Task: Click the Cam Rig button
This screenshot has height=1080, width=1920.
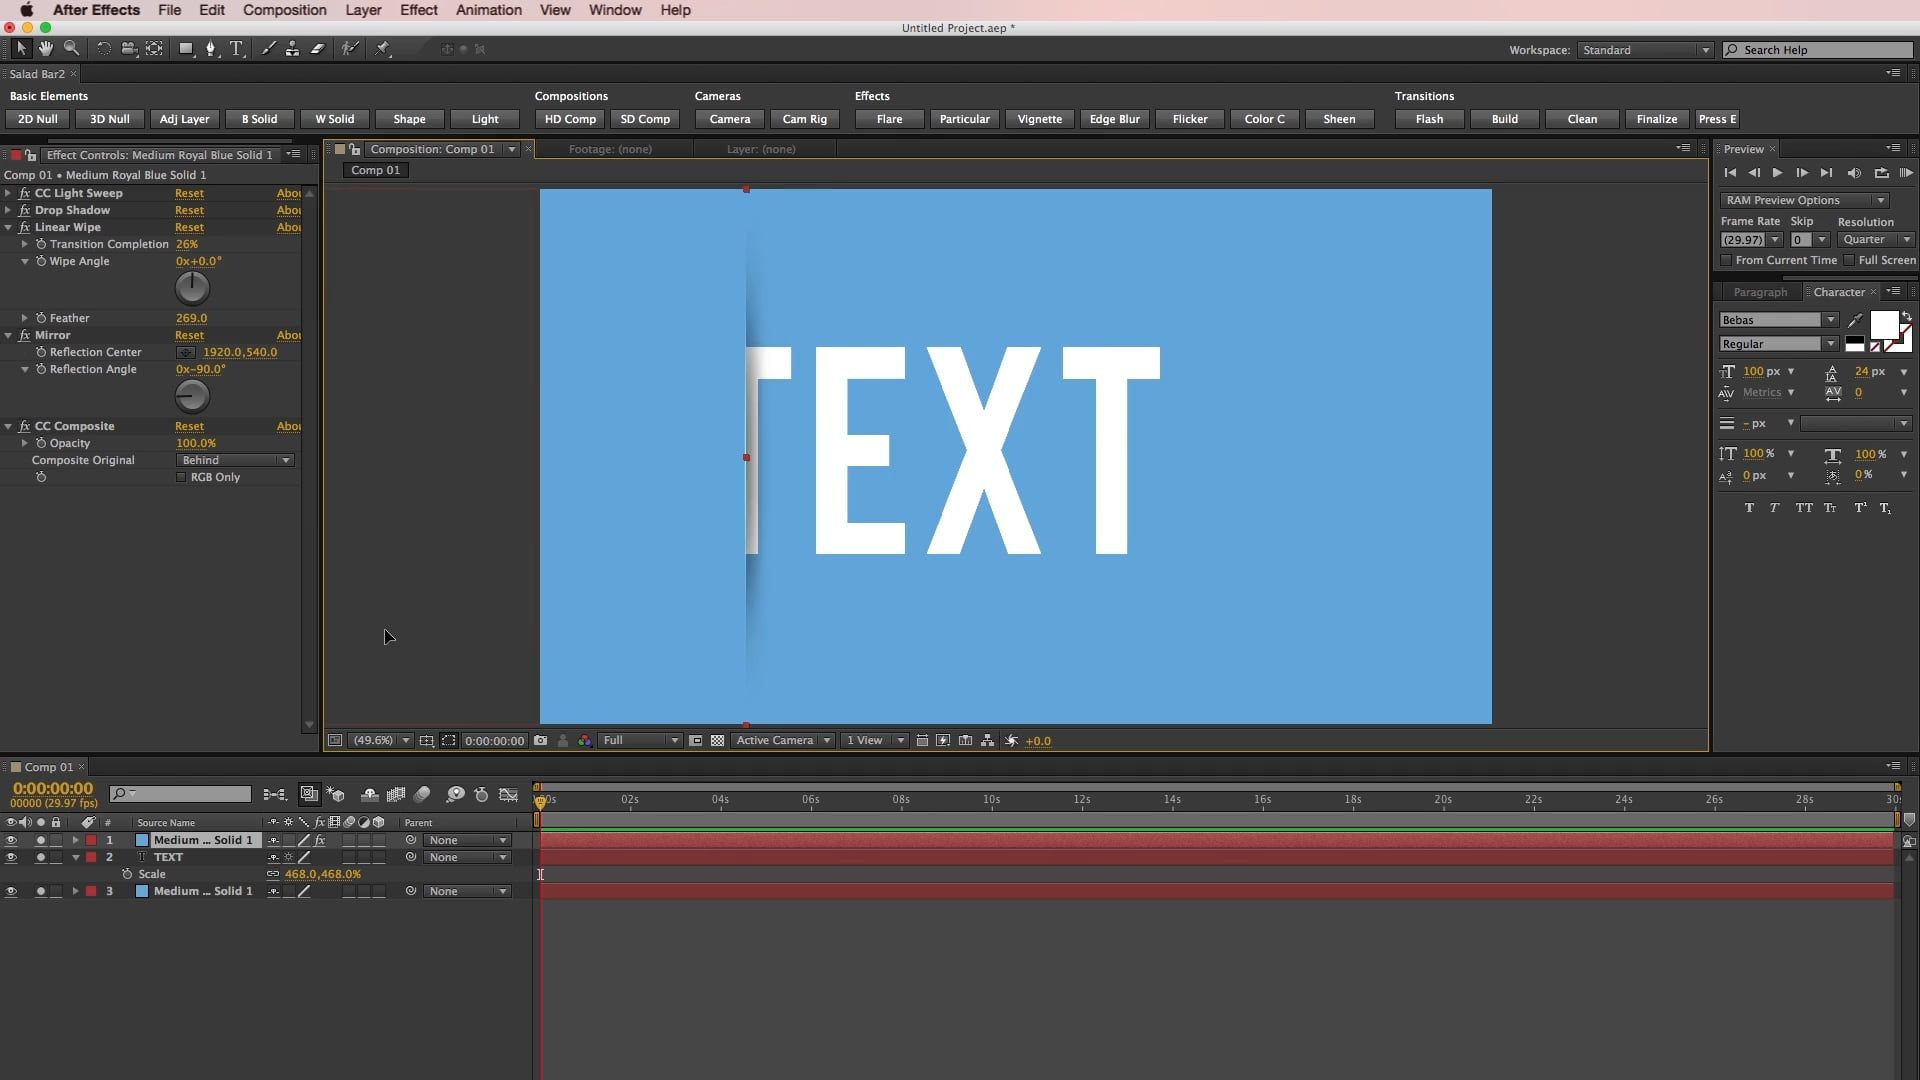Action: 804,119
